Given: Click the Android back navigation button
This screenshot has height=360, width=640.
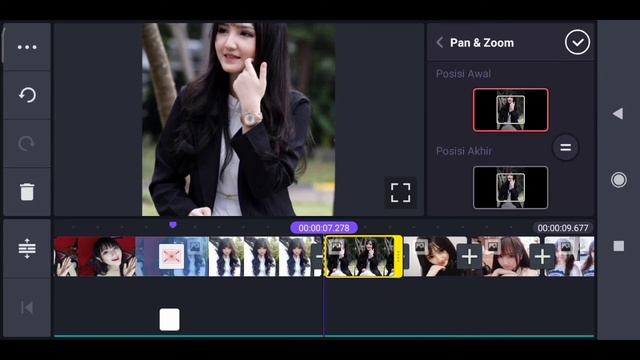Looking at the screenshot, I should [x=618, y=113].
